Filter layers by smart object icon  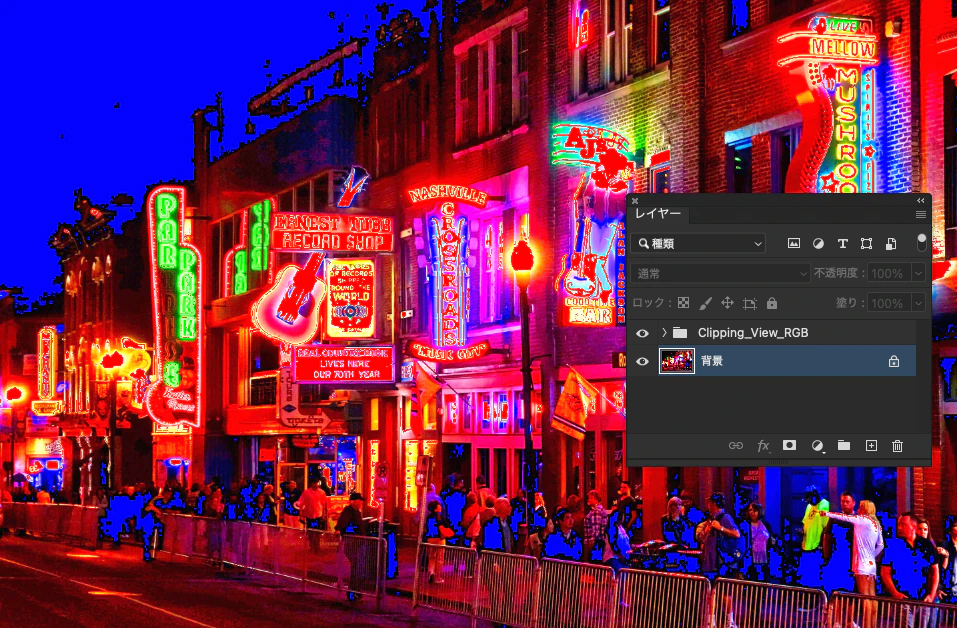point(891,244)
